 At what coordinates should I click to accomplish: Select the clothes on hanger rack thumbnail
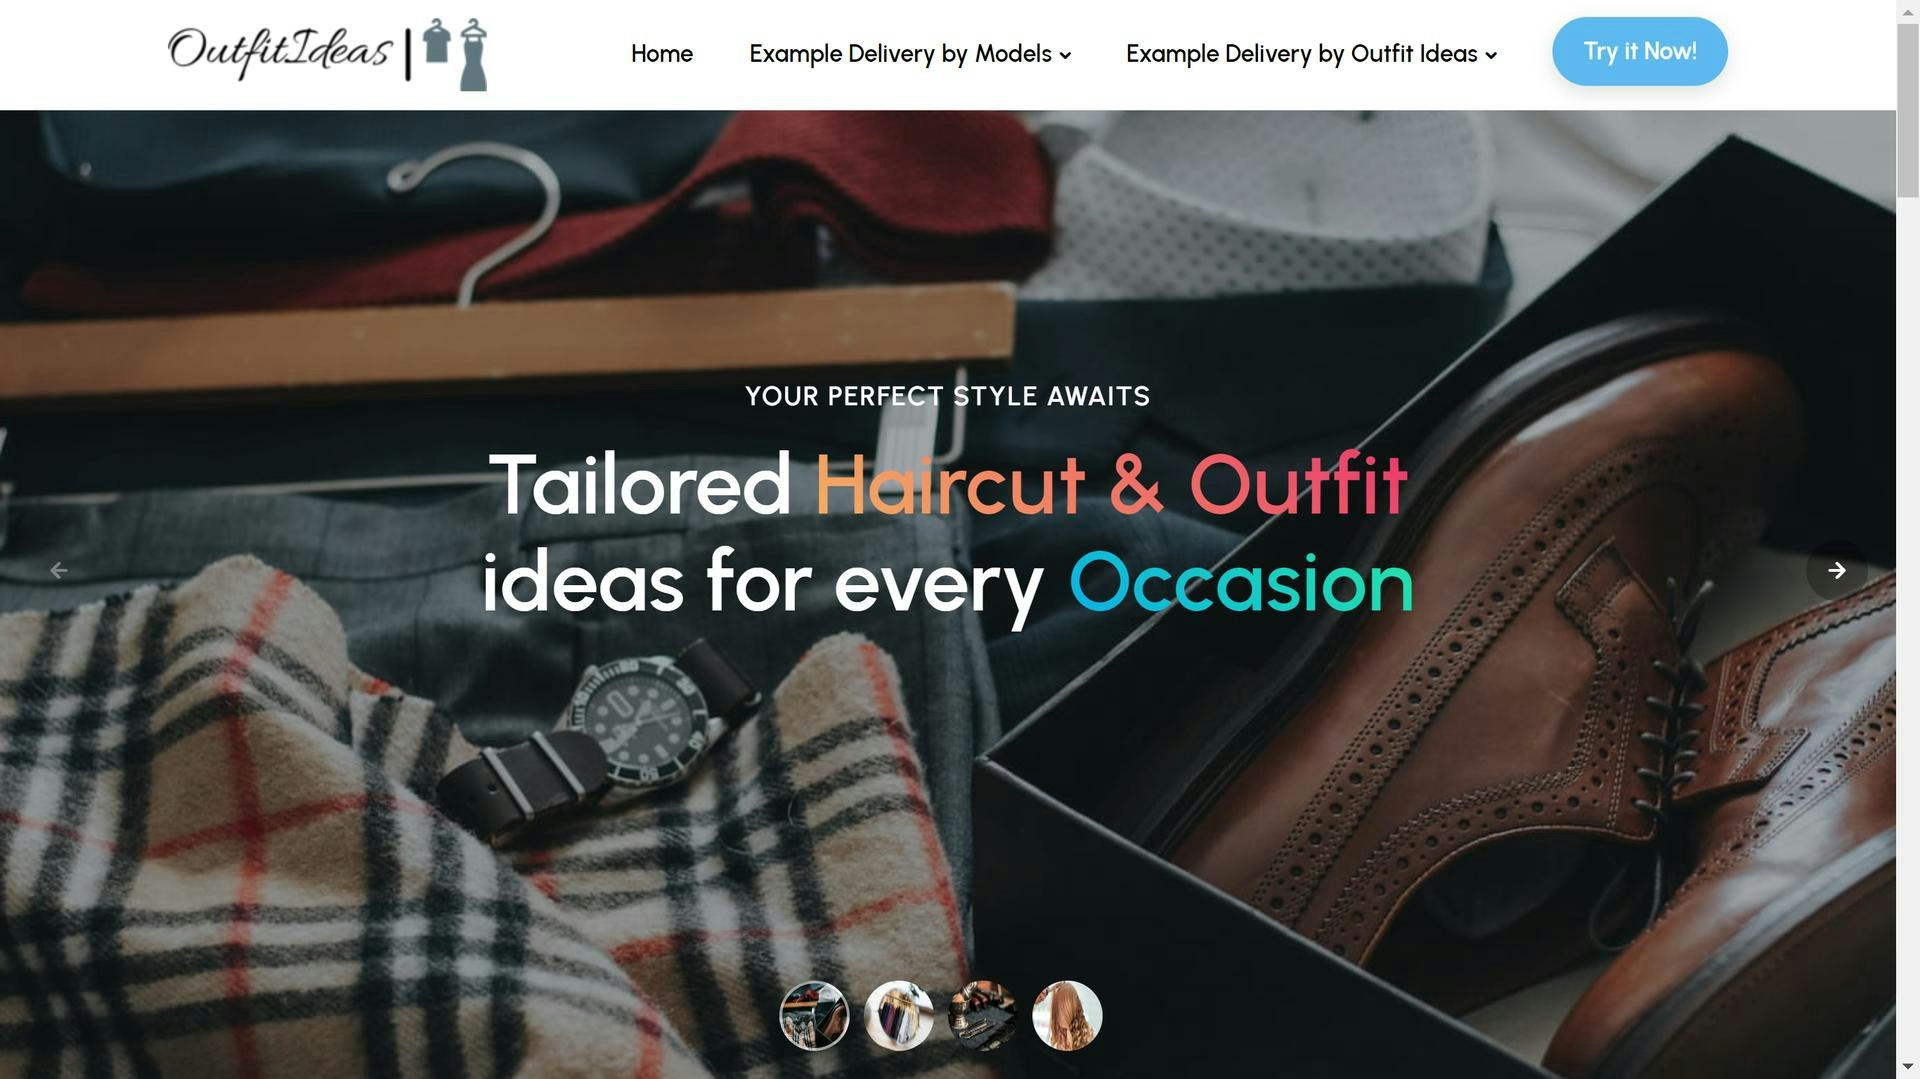pos(899,1015)
